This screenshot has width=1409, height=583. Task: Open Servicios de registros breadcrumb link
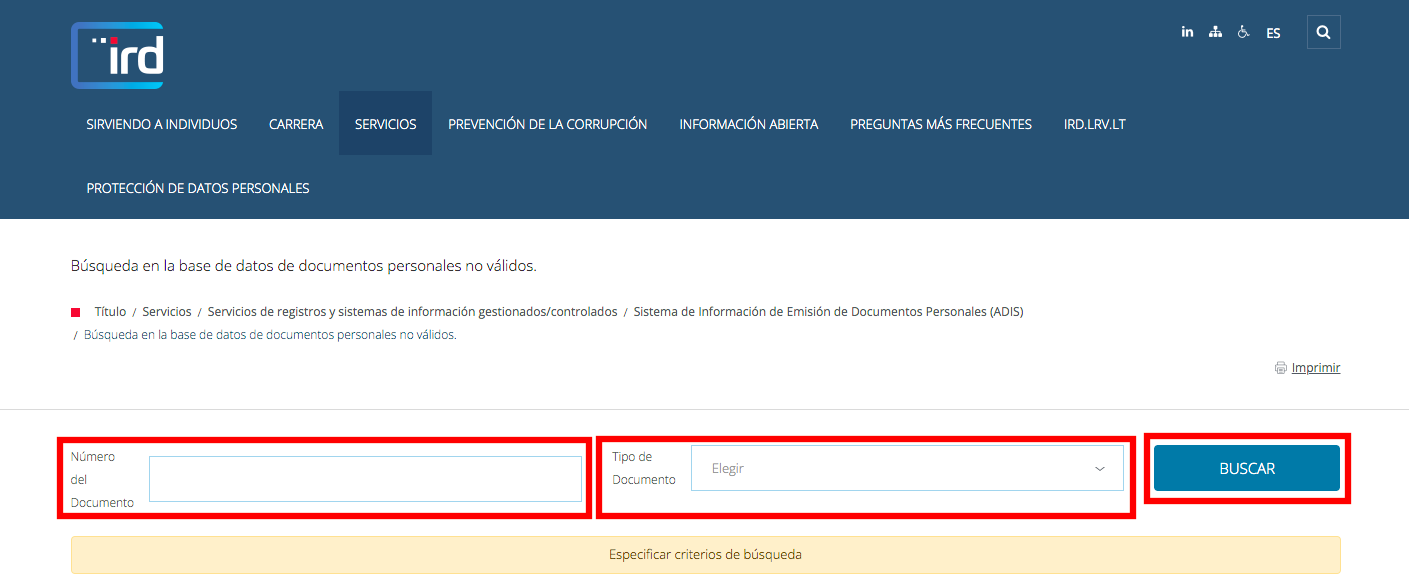click(x=413, y=312)
